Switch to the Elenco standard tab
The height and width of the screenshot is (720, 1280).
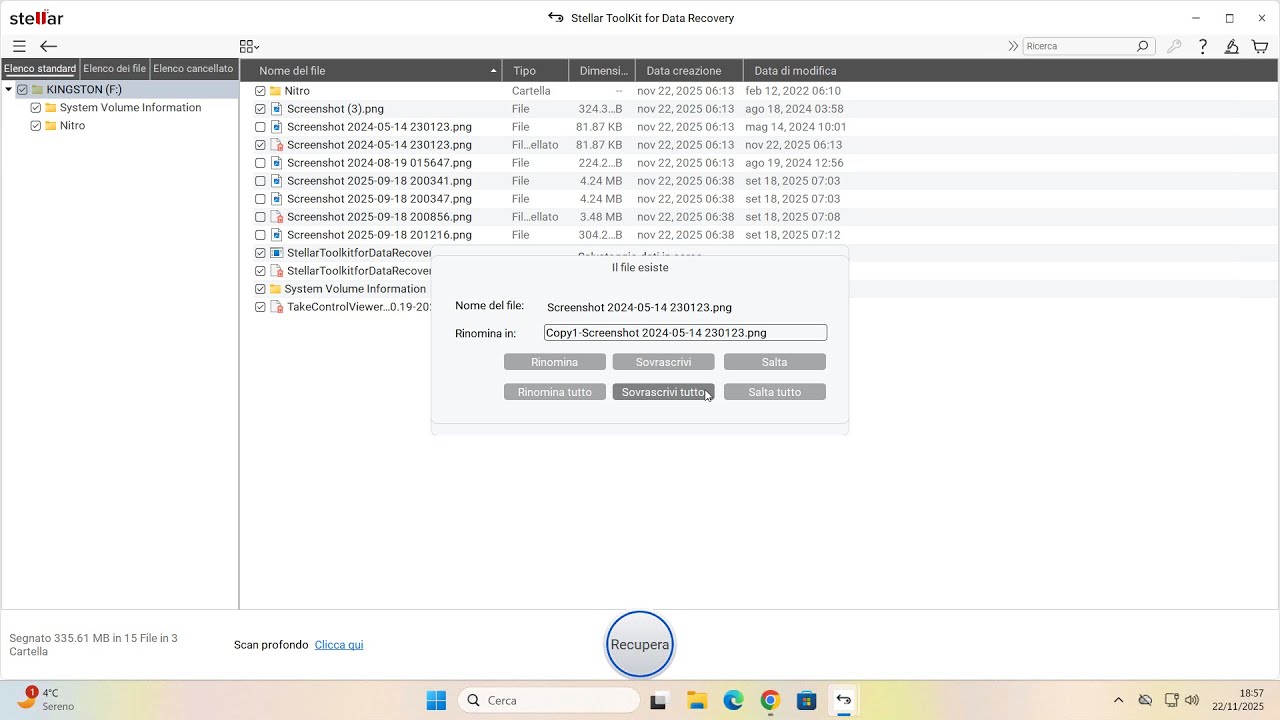(x=40, y=69)
